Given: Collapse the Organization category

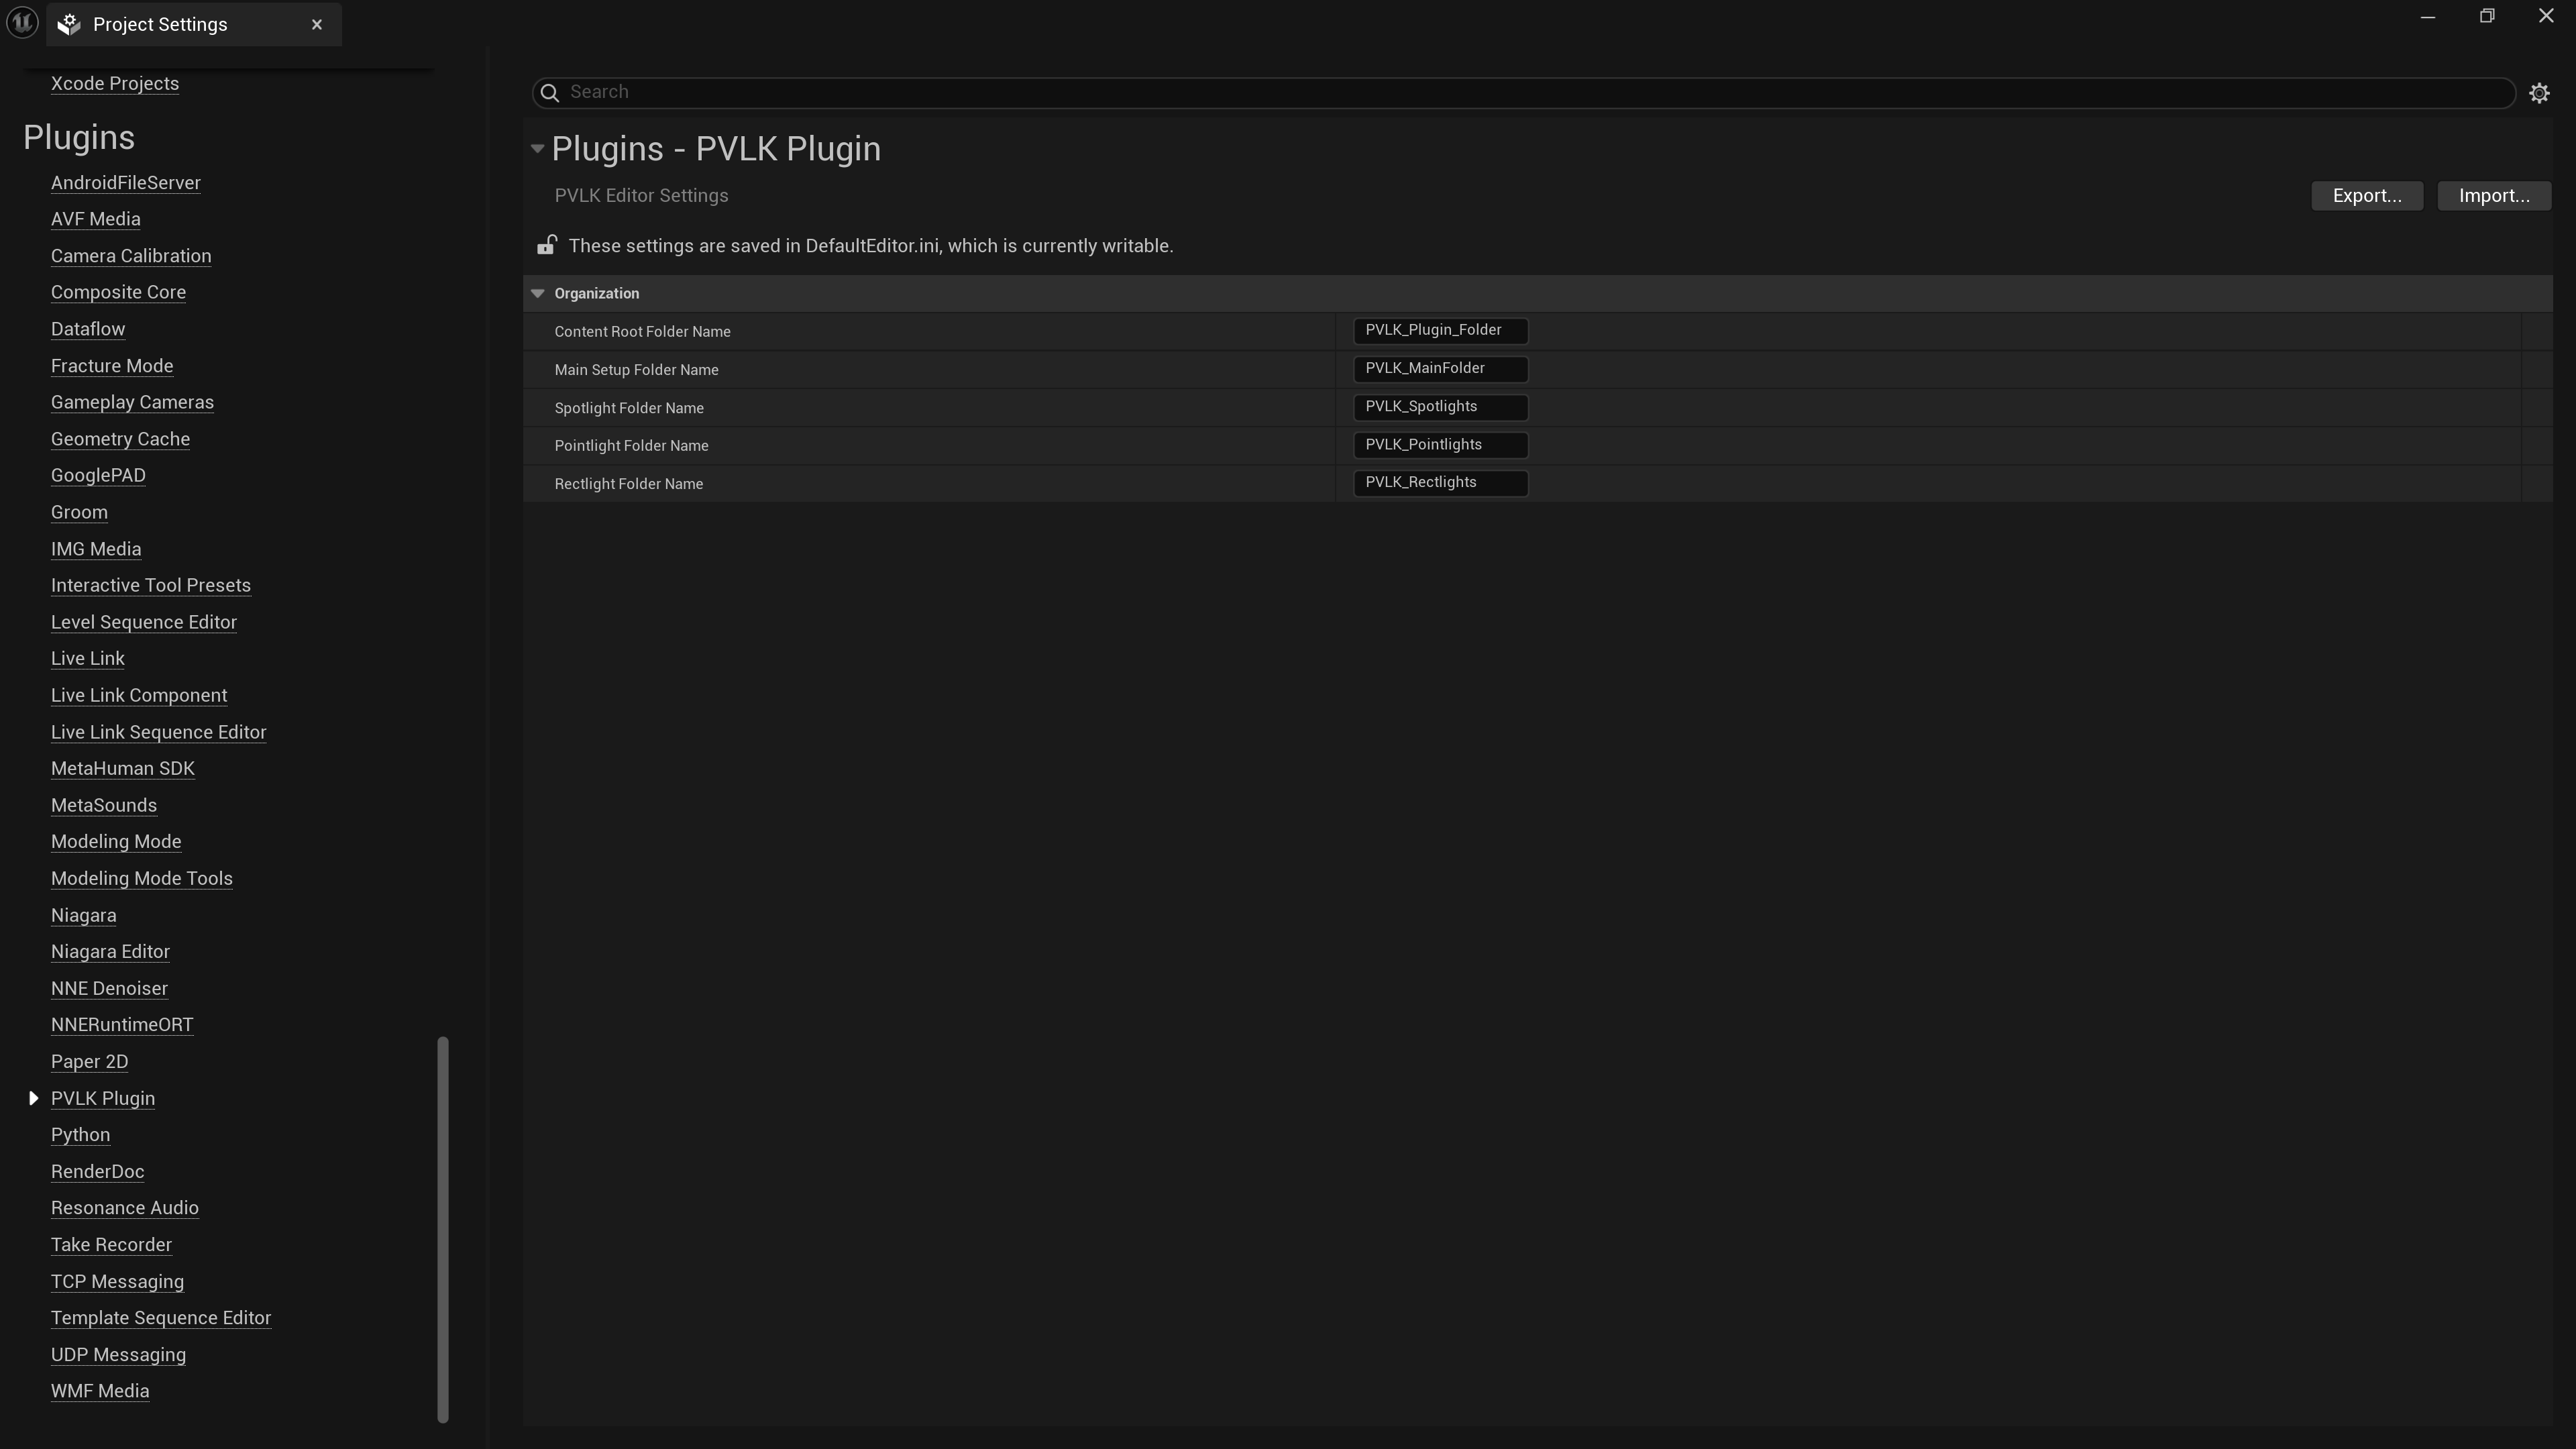Looking at the screenshot, I should (537, 293).
